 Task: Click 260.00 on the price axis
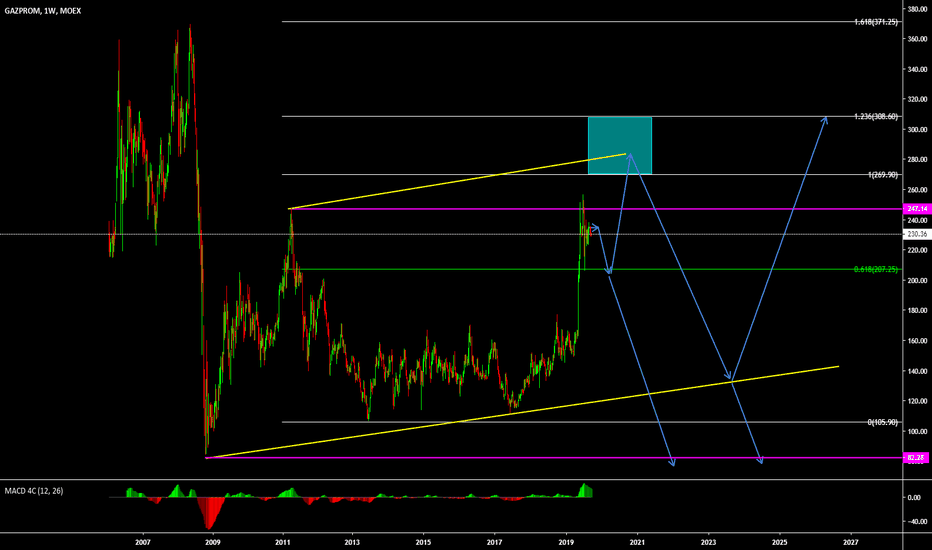(918, 190)
